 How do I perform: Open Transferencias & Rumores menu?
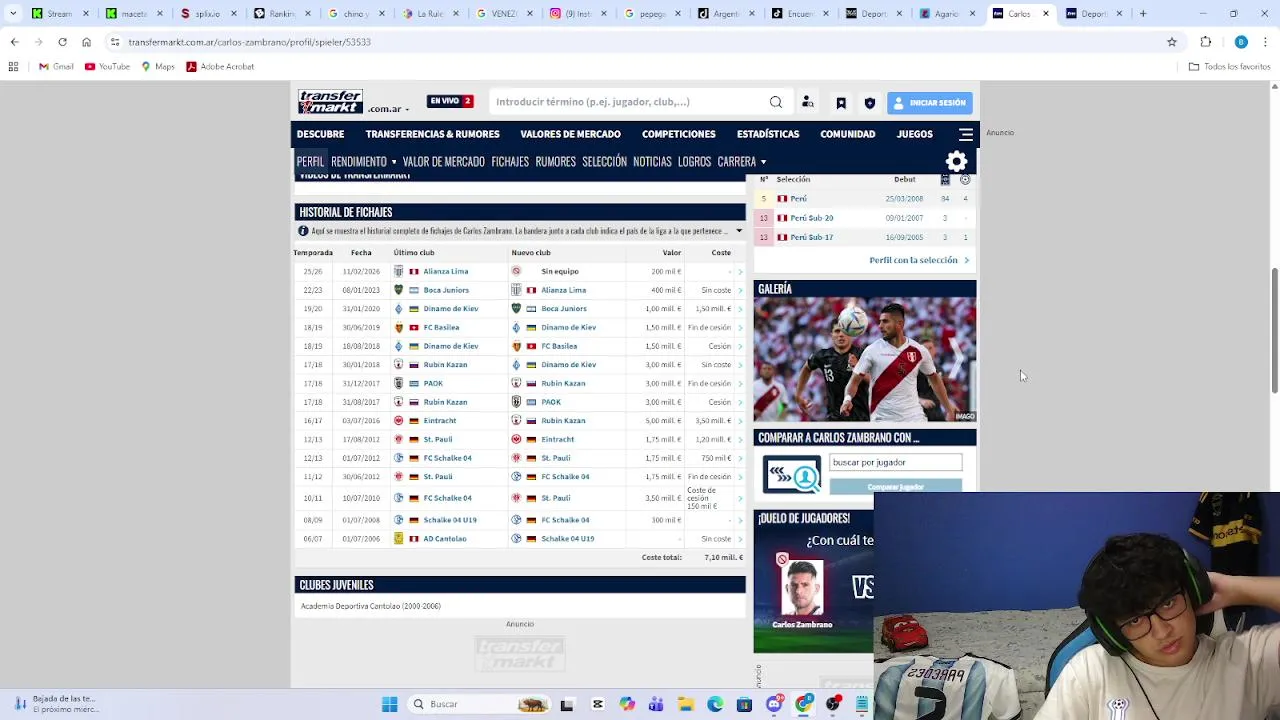(432, 134)
